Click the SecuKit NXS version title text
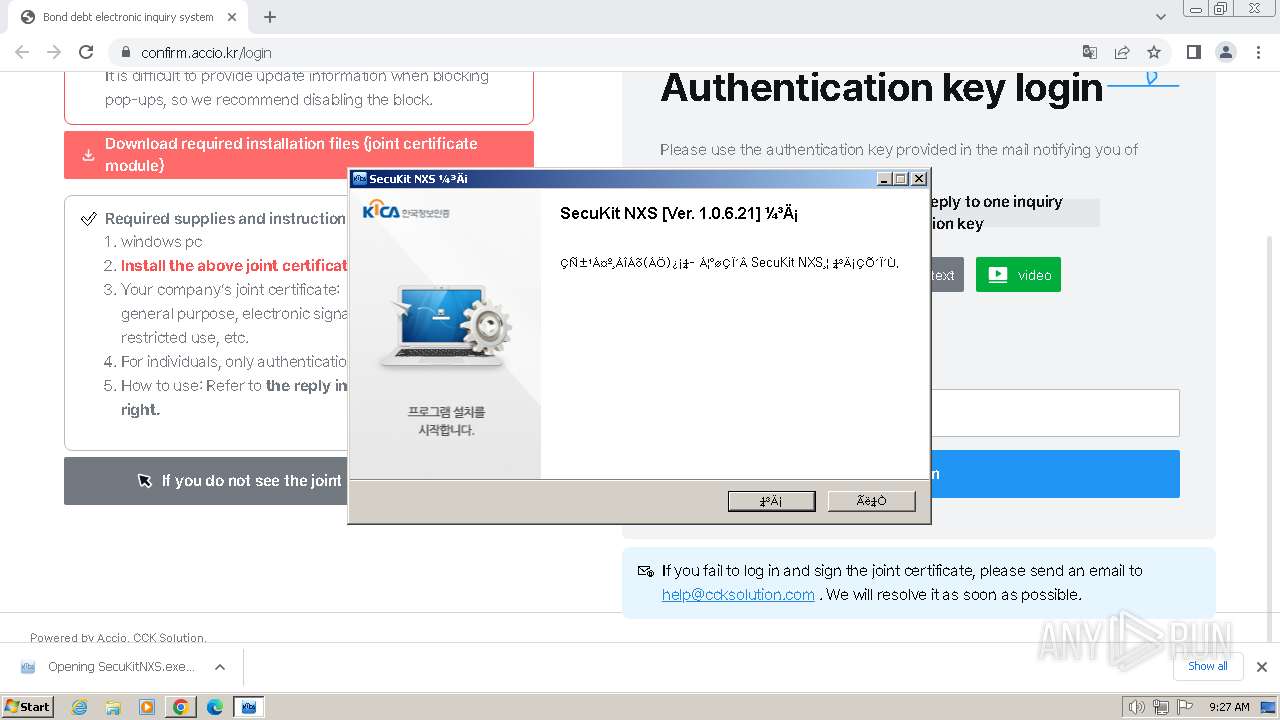1280x720 pixels. 678,214
